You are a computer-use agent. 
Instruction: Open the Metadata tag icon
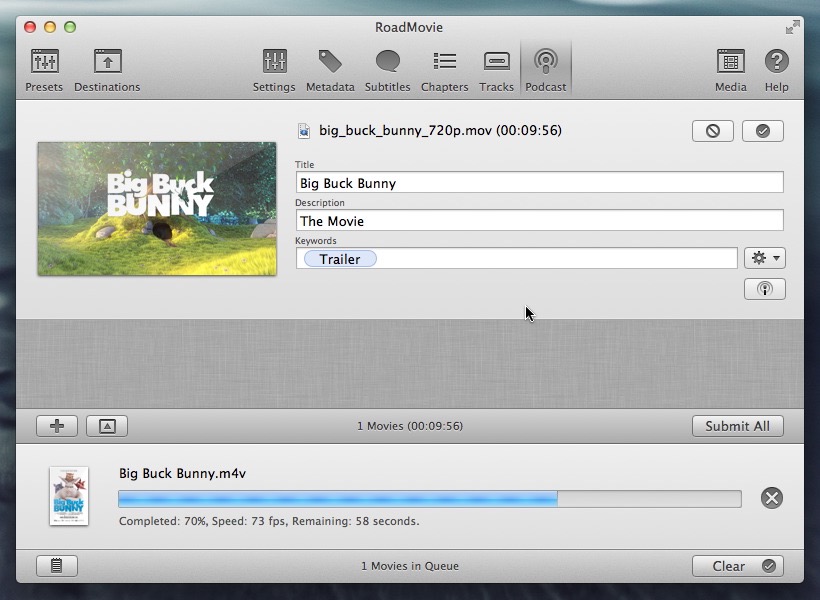click(330, 70)
